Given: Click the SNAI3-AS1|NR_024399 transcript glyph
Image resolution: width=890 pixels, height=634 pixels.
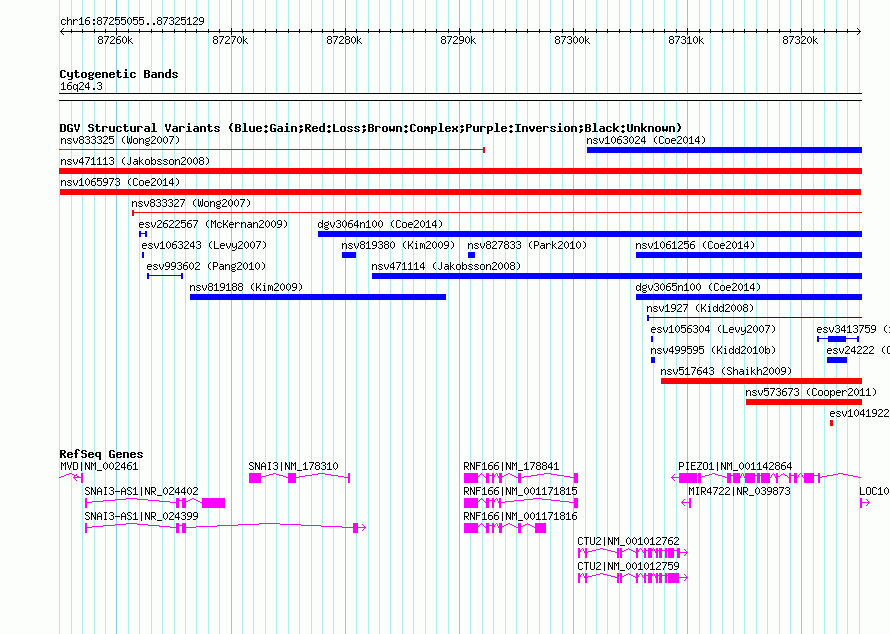Looking at the screenshot, I should [225, 528].
